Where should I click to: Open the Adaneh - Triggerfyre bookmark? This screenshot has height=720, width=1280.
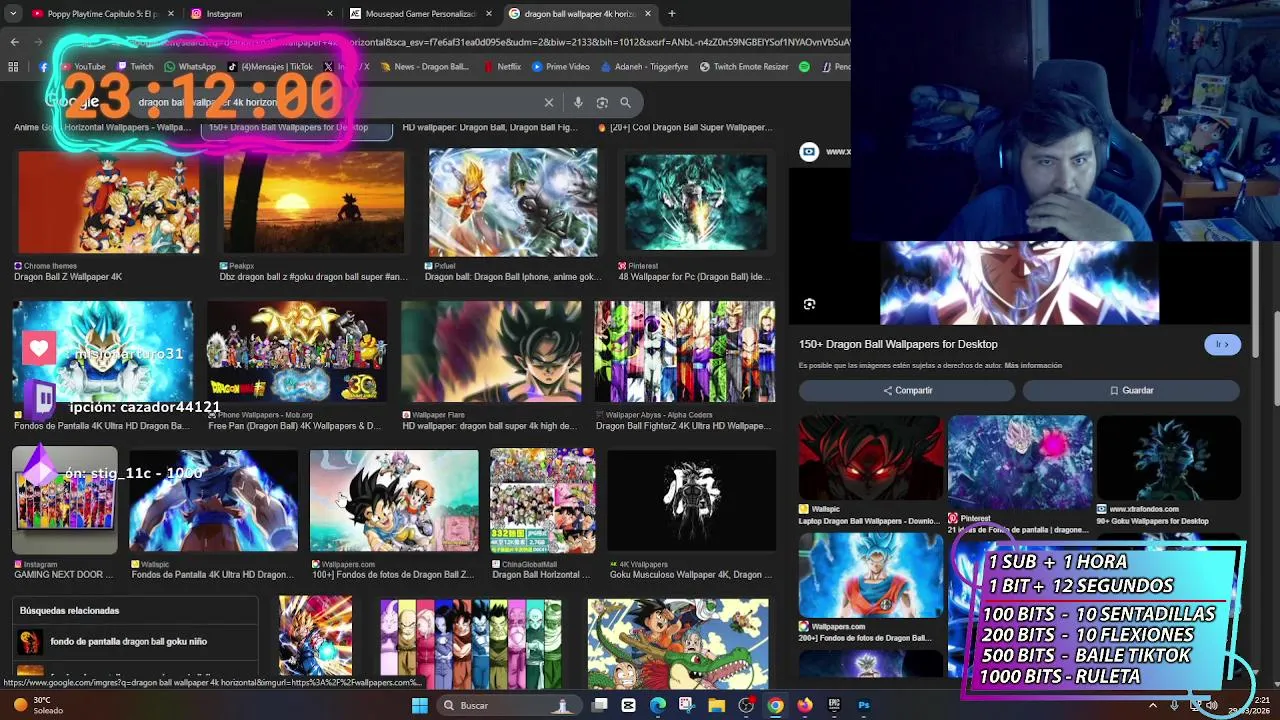tap(643, 67)
